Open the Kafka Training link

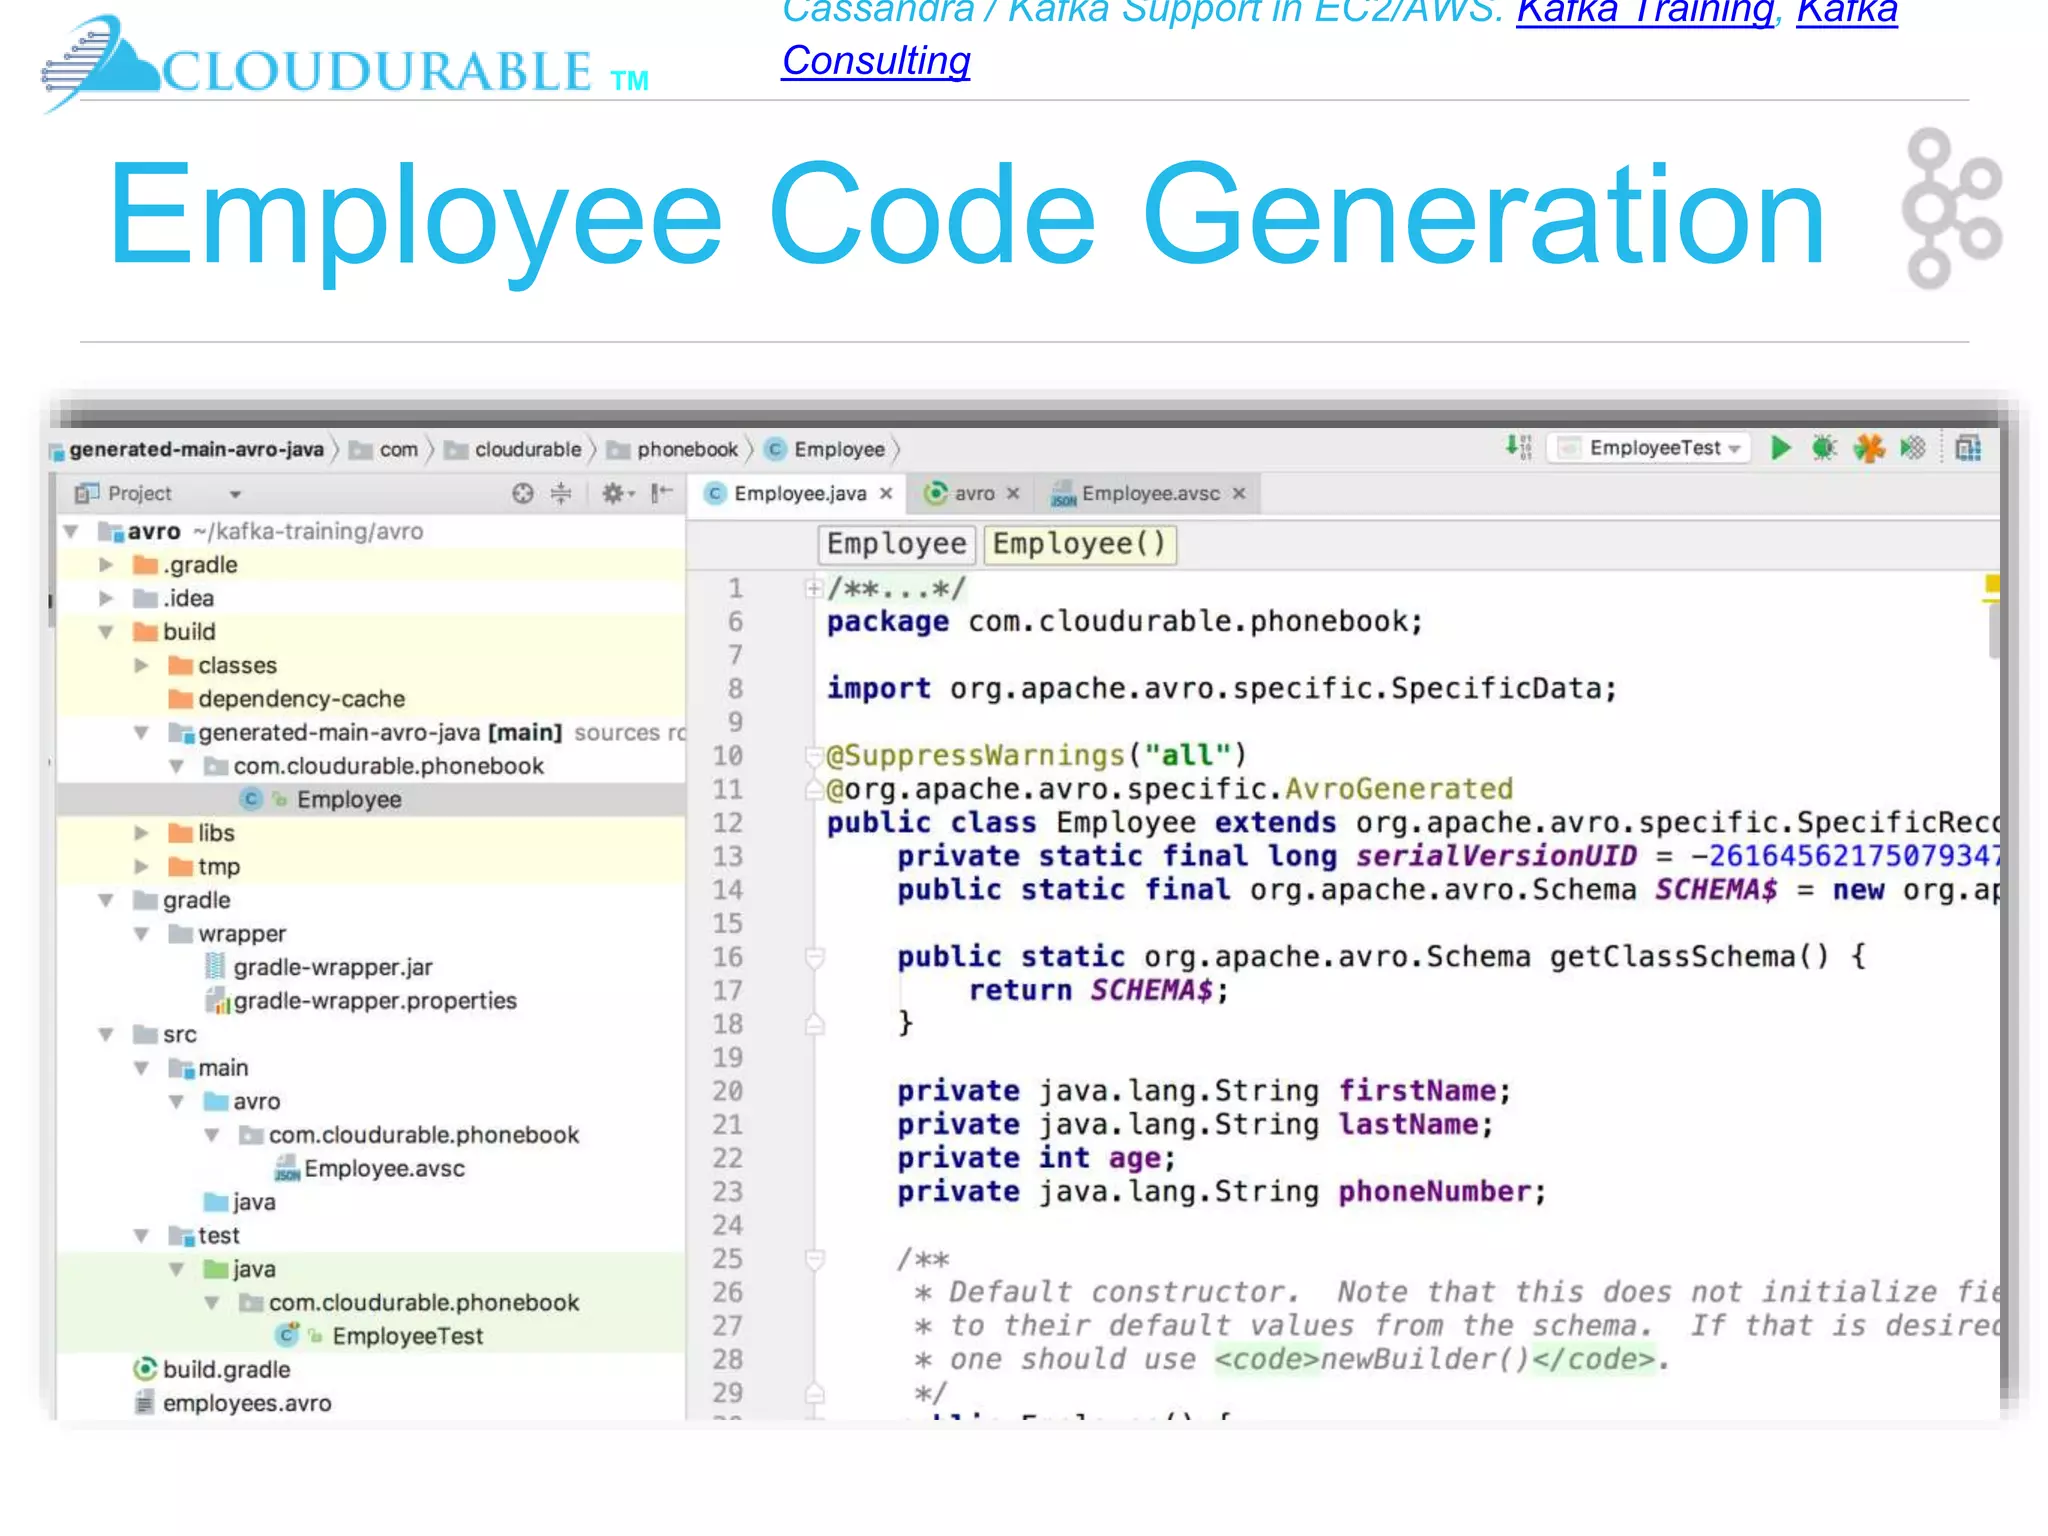pyautogui.click(x=1645, y=12)
